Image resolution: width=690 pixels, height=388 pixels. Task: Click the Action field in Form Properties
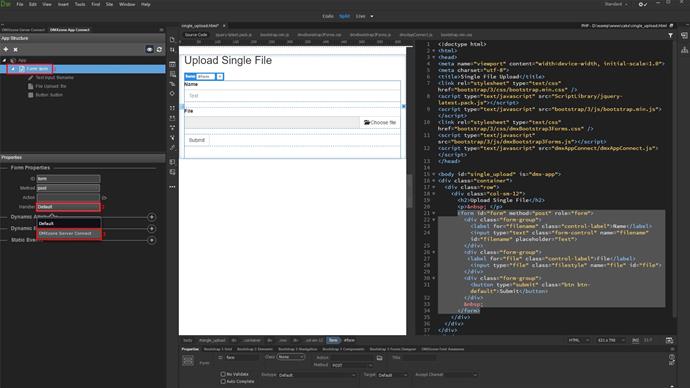(68, 198)
